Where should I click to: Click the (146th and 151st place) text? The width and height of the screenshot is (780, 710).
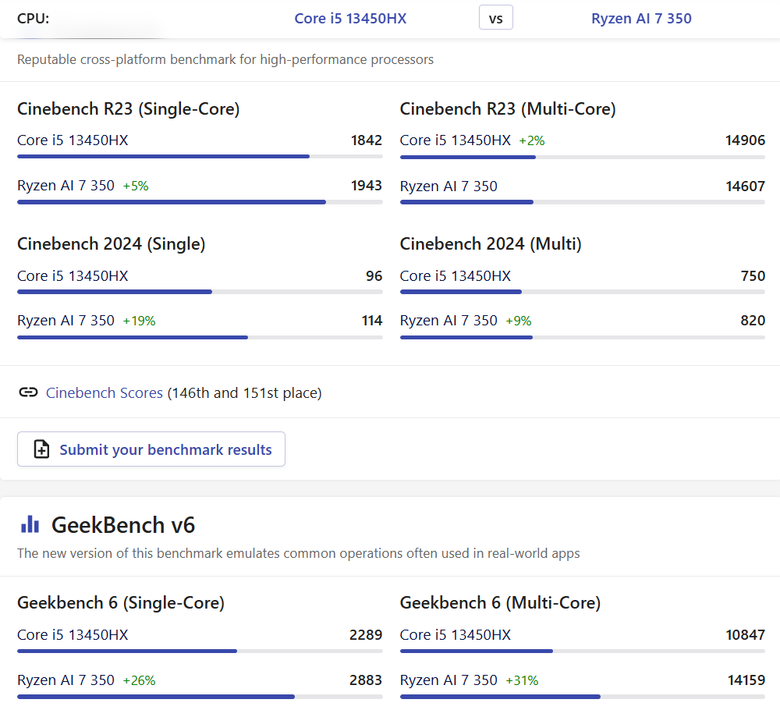coord(244,393)
